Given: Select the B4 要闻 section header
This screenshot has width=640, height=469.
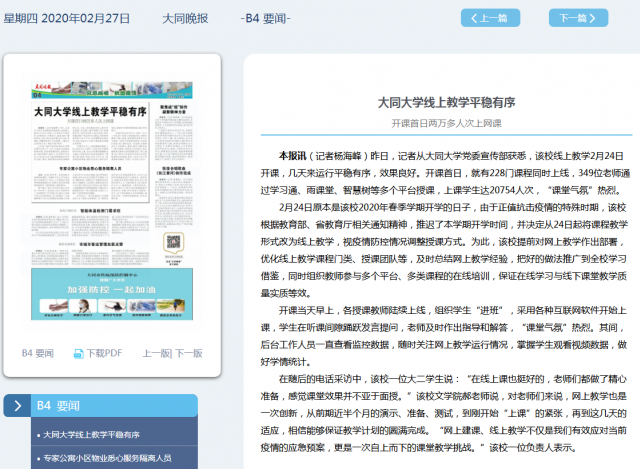Looking at the screenshot, I should point(114,406).
